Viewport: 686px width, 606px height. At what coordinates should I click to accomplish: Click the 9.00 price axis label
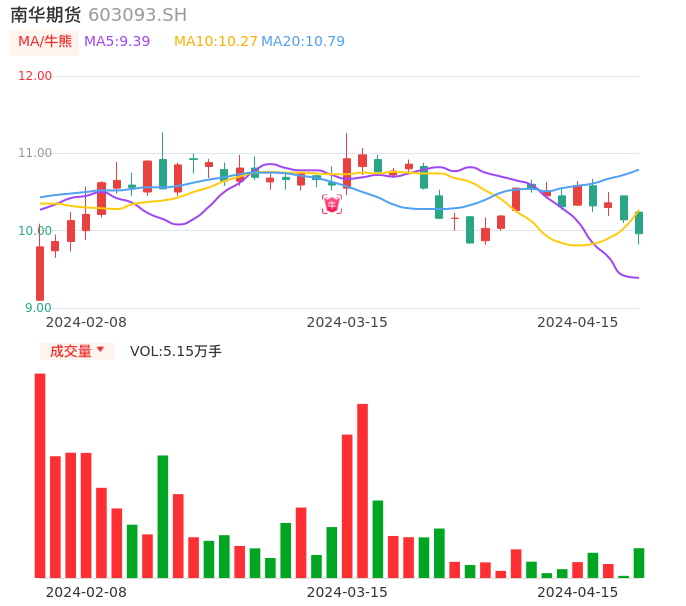point(38,308)
